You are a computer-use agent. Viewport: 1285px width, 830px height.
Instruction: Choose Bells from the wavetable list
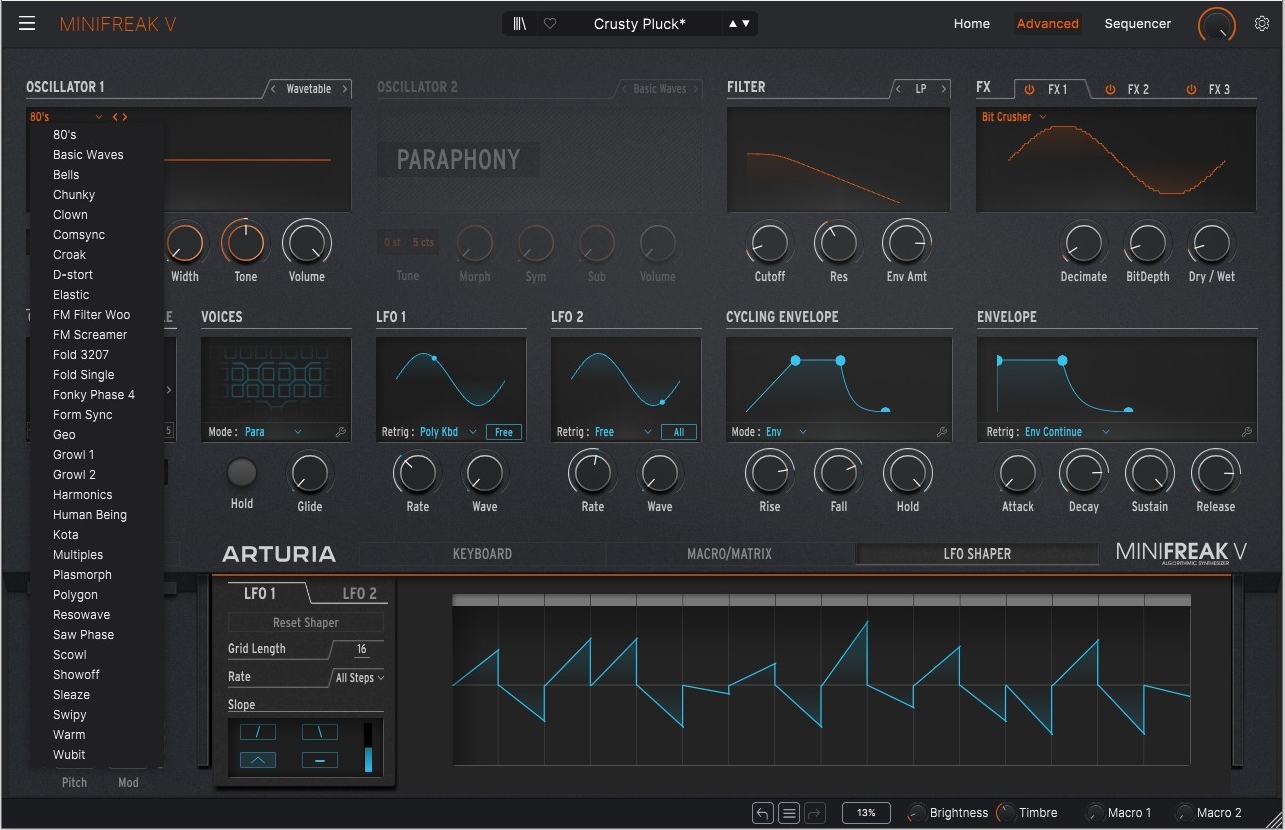pos(66,174)
